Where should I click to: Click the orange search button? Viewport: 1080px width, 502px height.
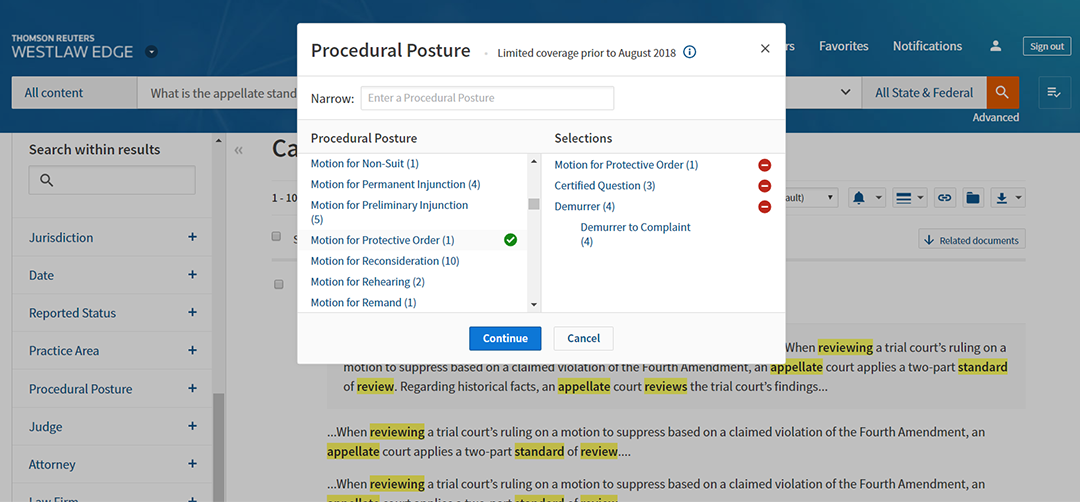pyautogui.click(x=1001, y=93)
